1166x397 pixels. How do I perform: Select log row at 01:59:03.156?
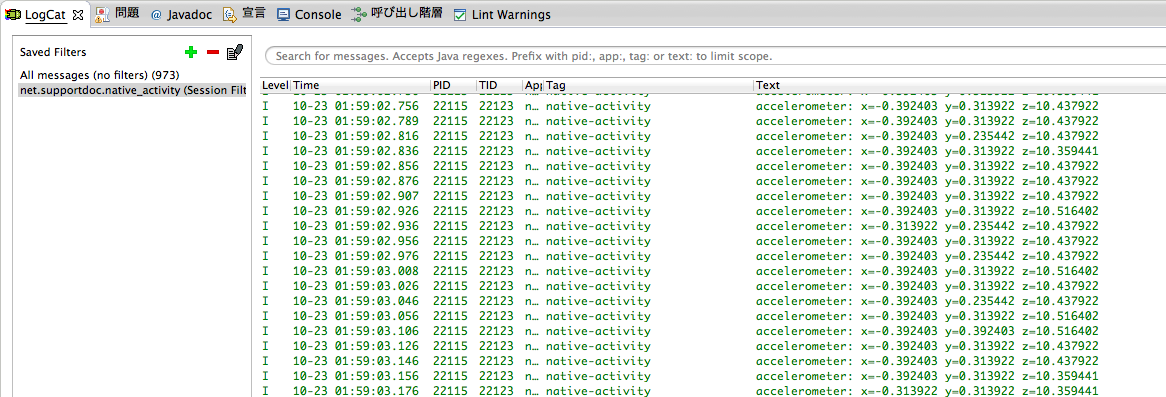[713, 375]
